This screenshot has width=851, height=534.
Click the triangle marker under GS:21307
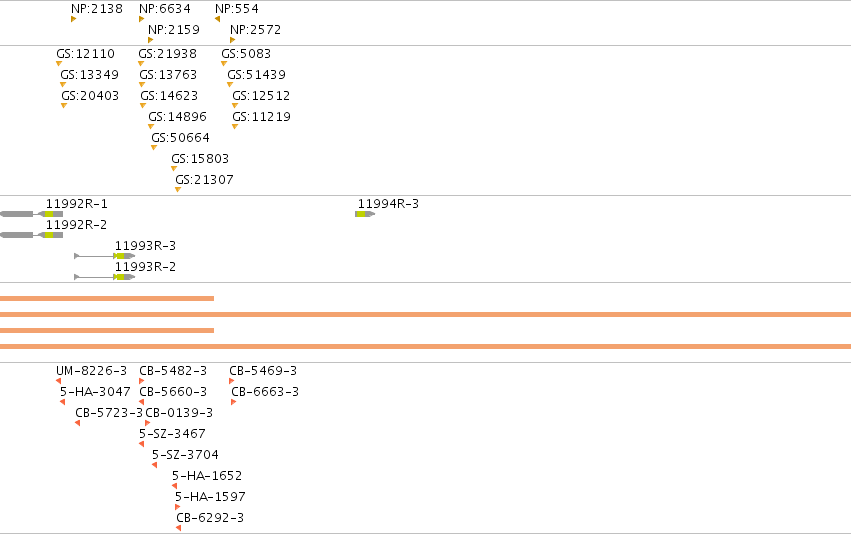(x=178, y=189)
